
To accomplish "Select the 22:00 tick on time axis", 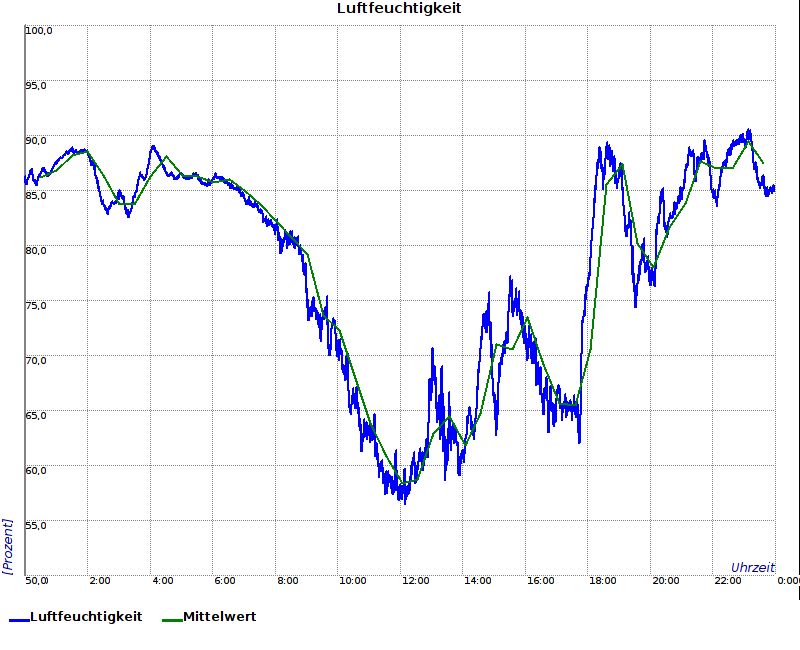I will click(727, 580).
